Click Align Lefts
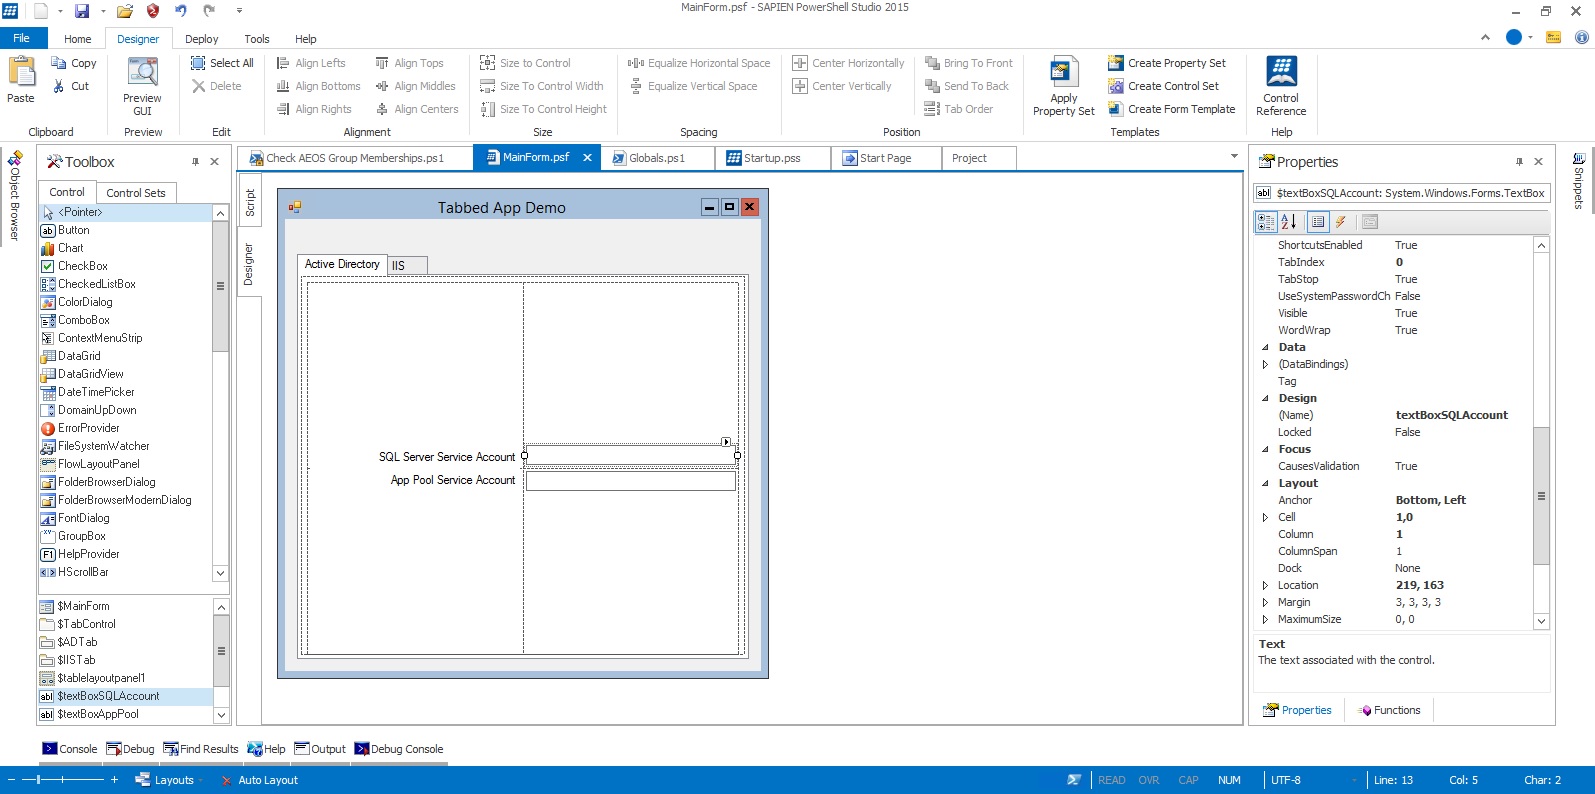Image resolution: width=1595 pixels, height=794 pixels. tap(311, 63)
